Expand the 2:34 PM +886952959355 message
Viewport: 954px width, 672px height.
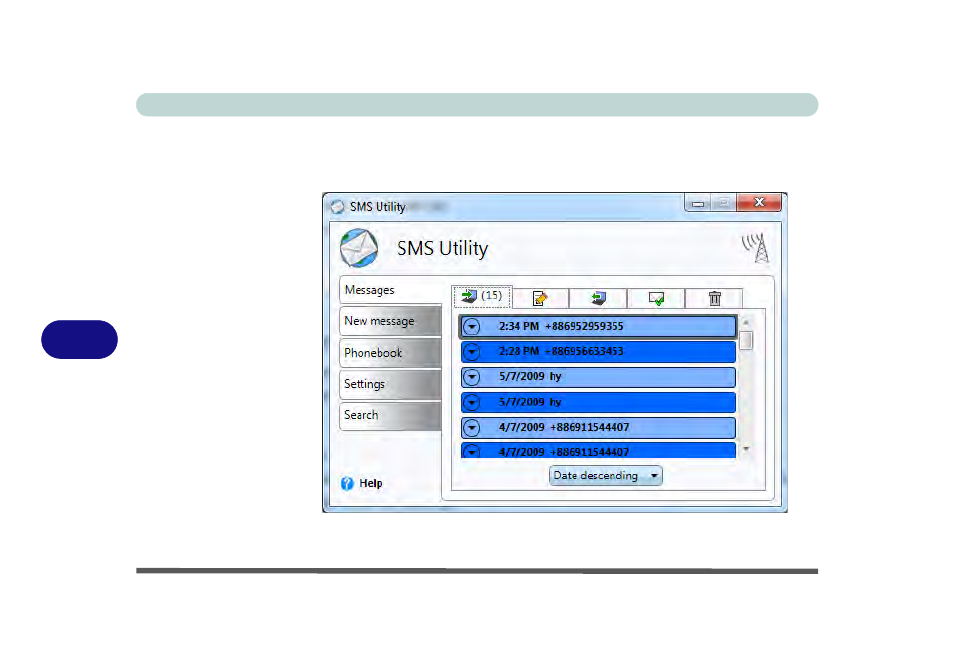coord(473,327)
